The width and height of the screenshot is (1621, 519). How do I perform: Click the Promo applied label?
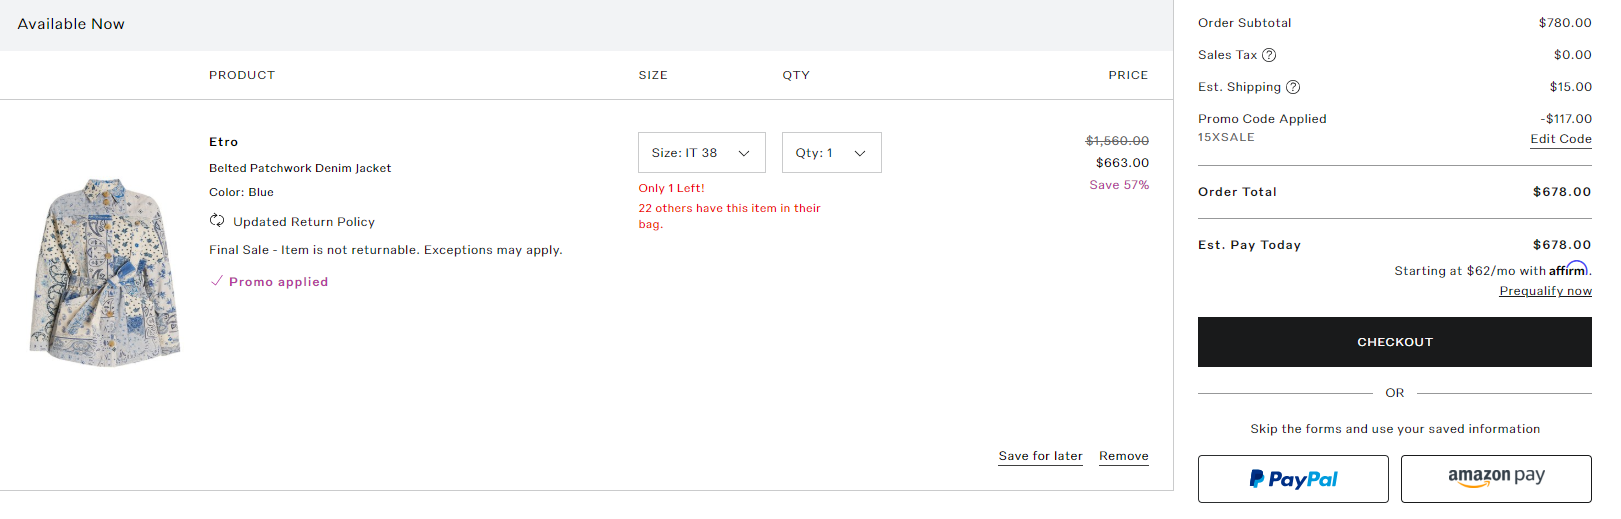pyautogui.click(x=278, y=282)
